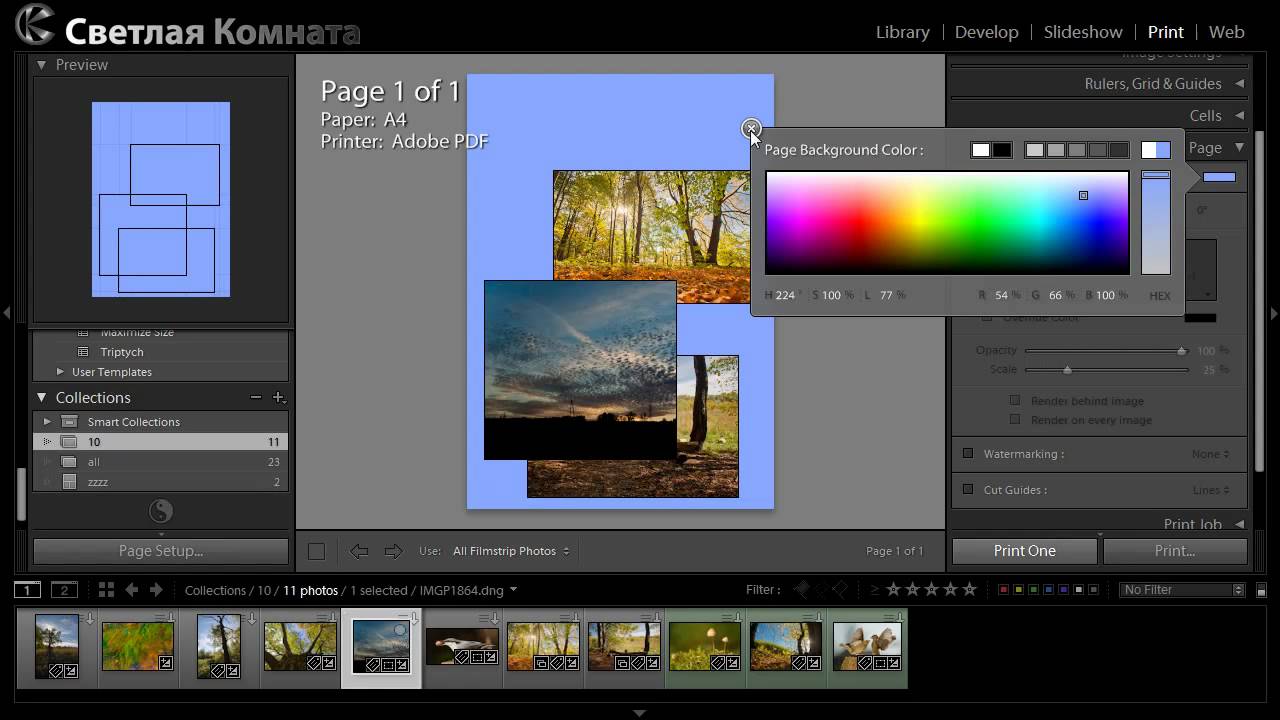Open the Watermarking None dropdown
The height and width of the screenshot is (720, 1280).
[x=1210, y=454]
